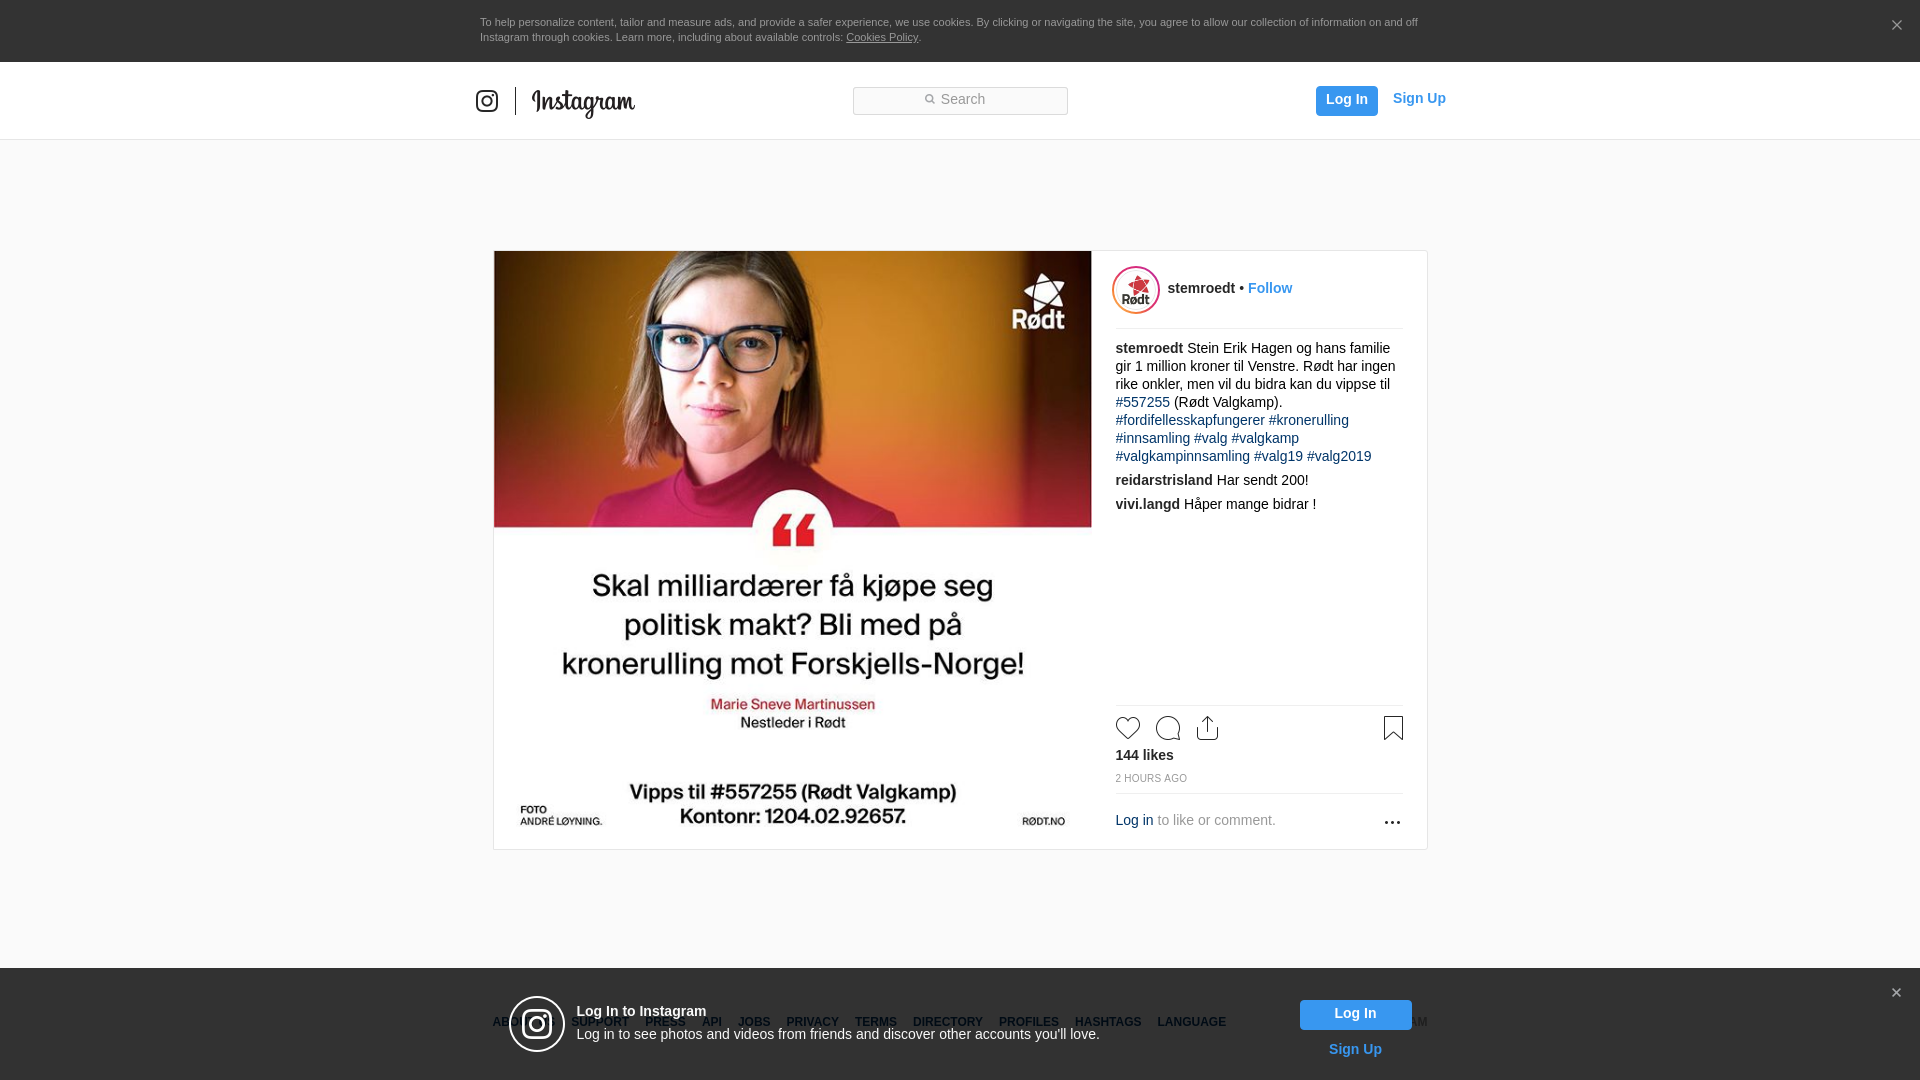1920x1080 pixels.
Task: Open the JOBS footer link
Action: tap(754, 1022)
